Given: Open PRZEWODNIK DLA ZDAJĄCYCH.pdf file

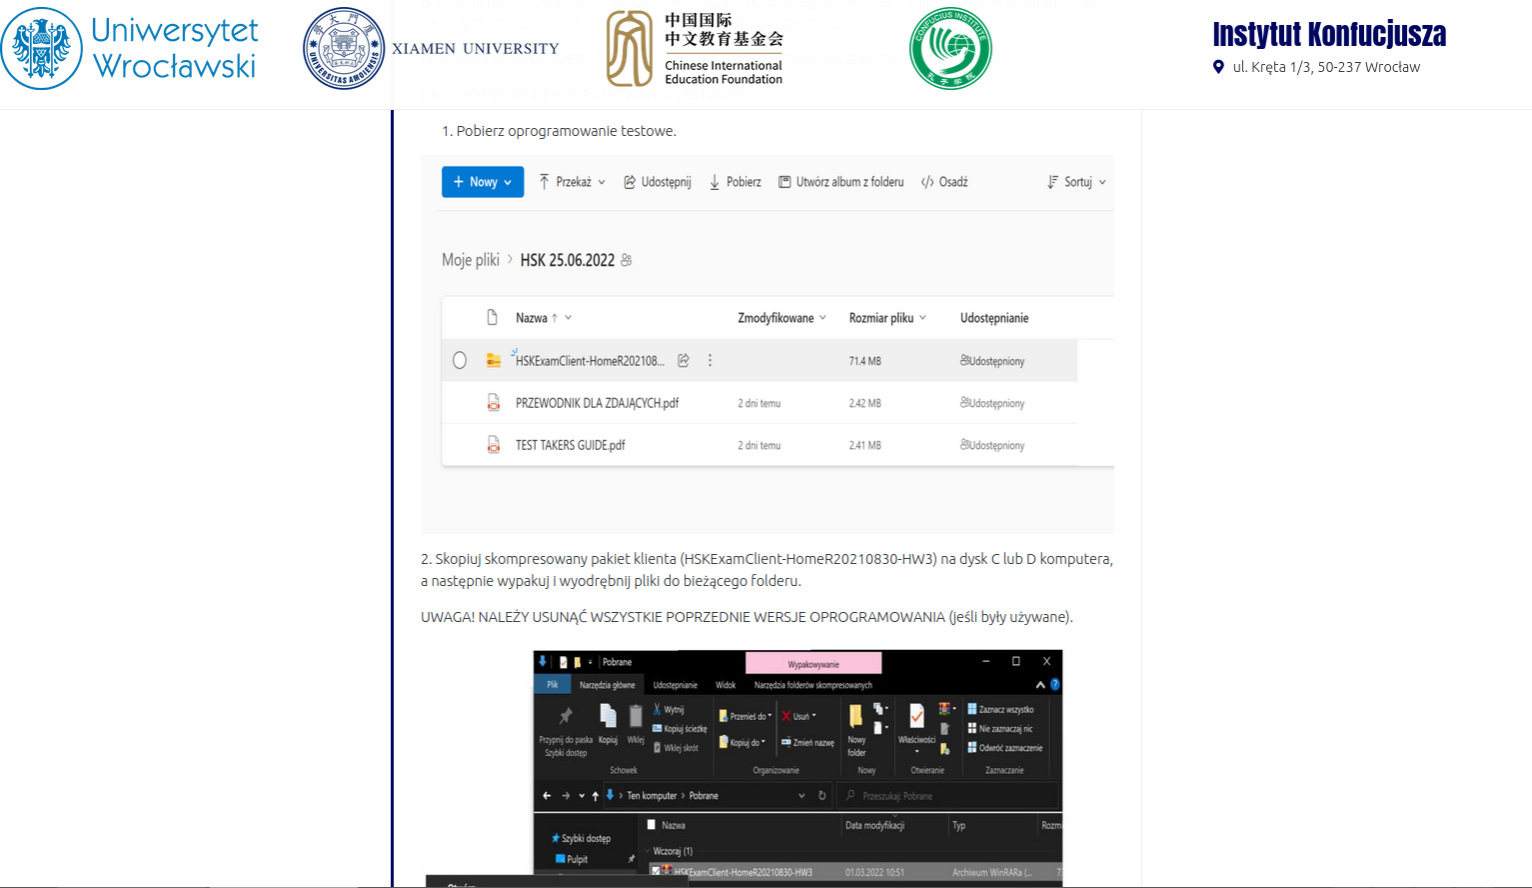Looking at the screenshot, I should click(x=596, y=403).
